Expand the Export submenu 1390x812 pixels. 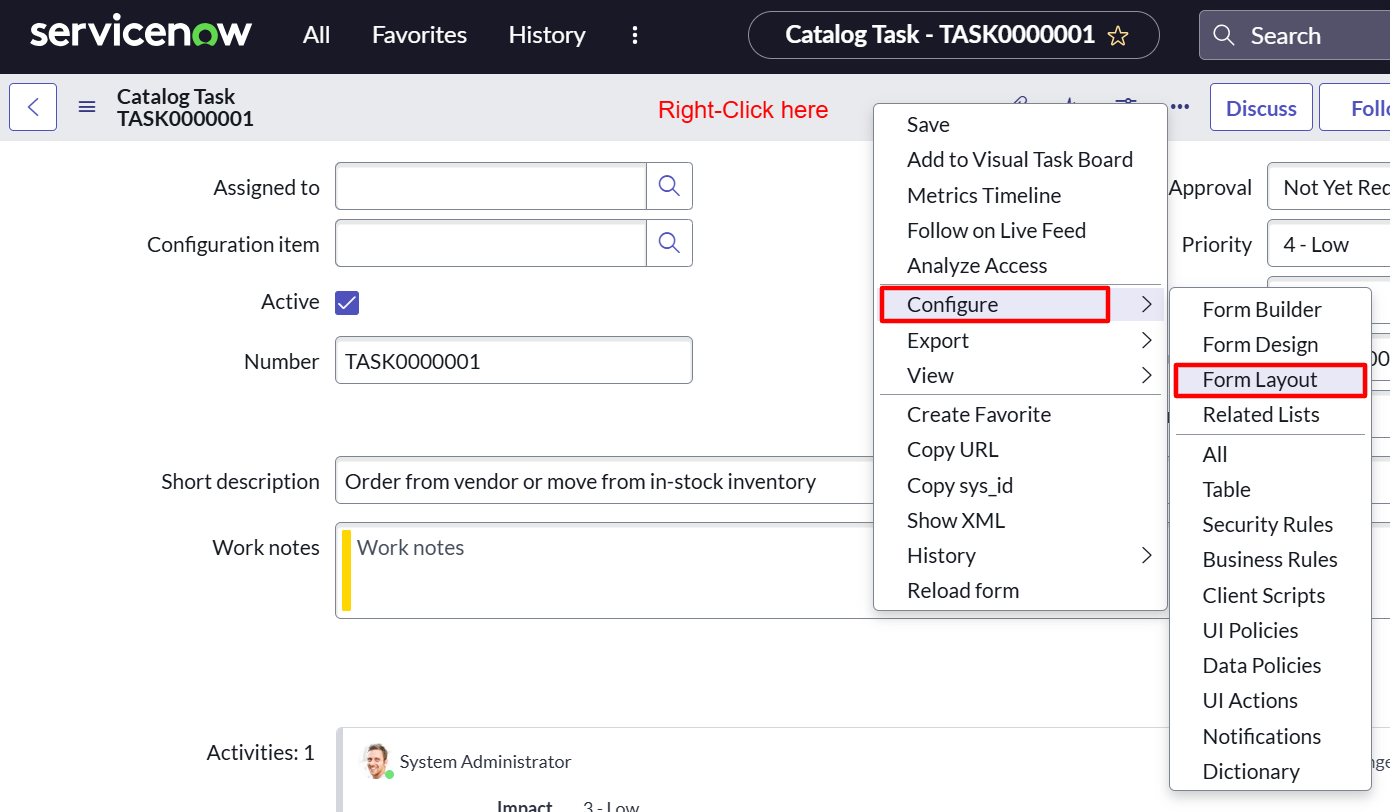1020,340
